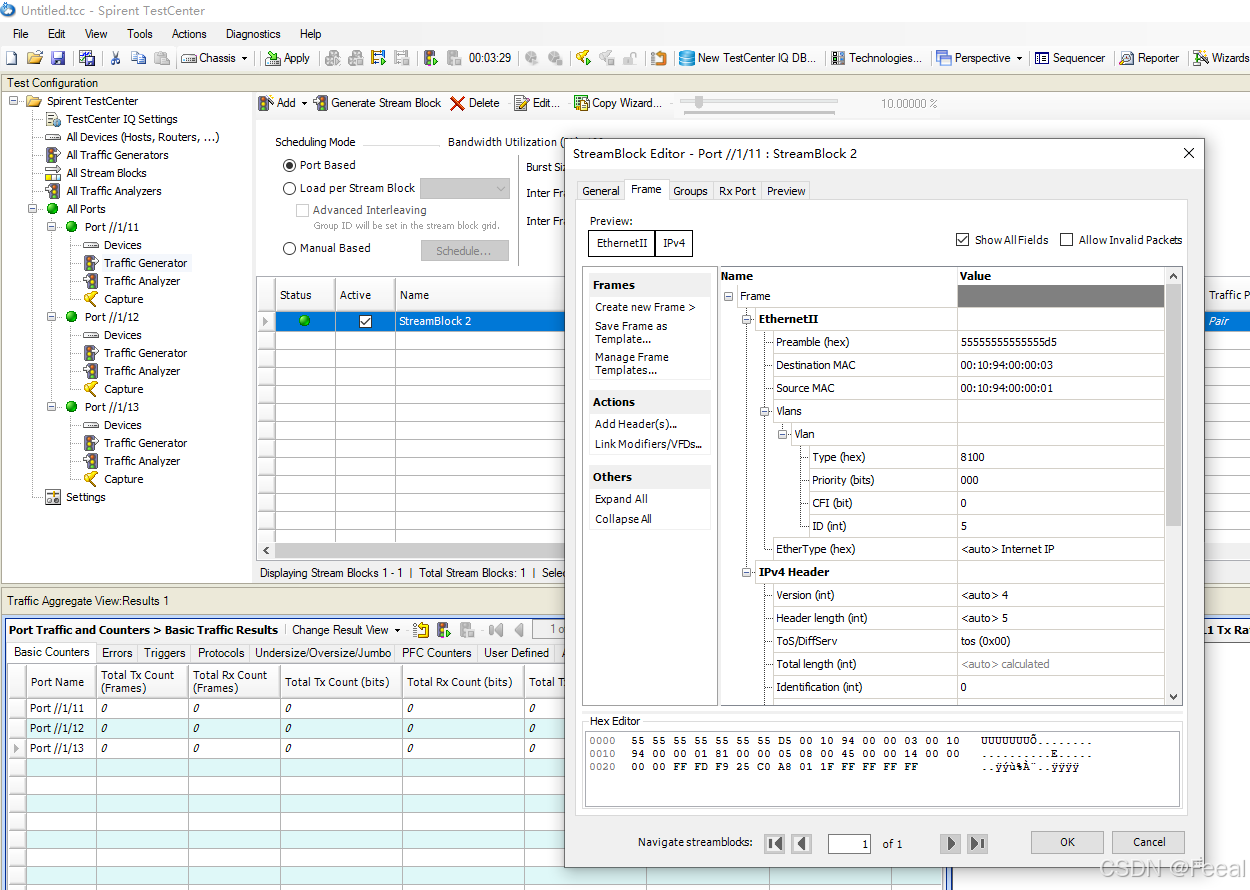Click Generate Stream Block icon button
1250x890 pixels.
point(377,103)
